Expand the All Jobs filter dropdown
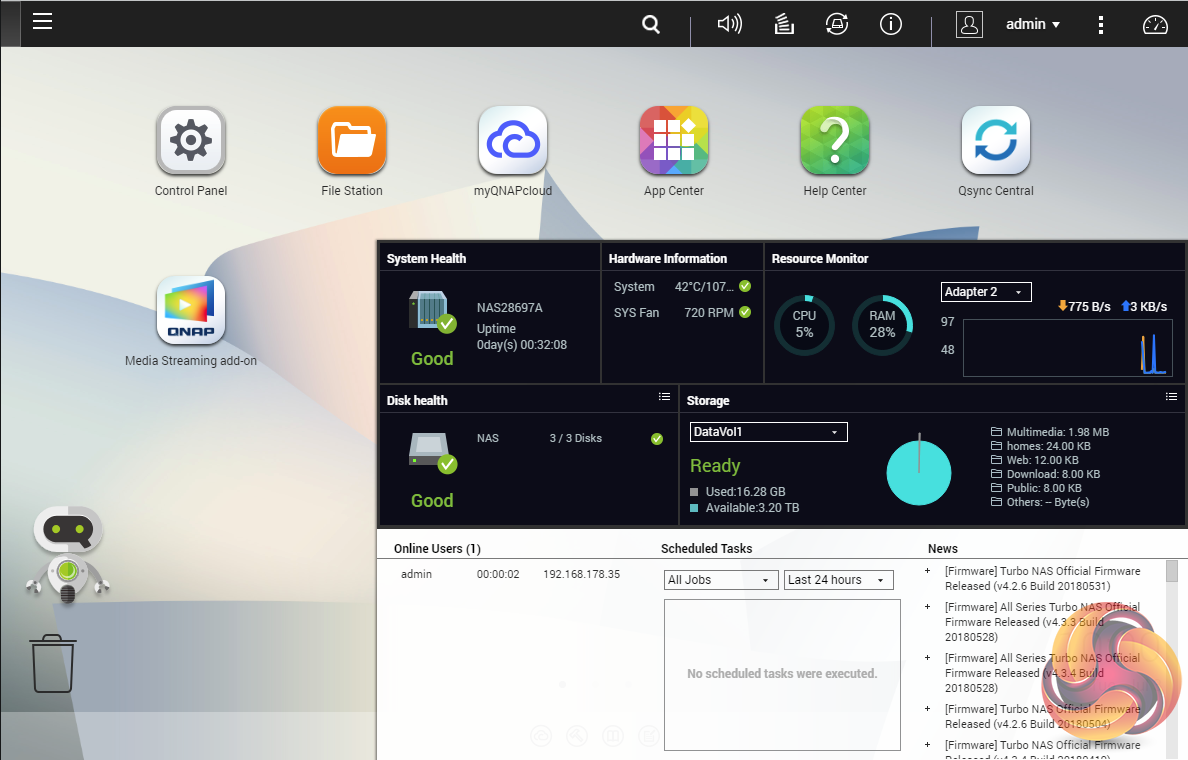The image size is (1188, 760). click(x=721, y=580)
